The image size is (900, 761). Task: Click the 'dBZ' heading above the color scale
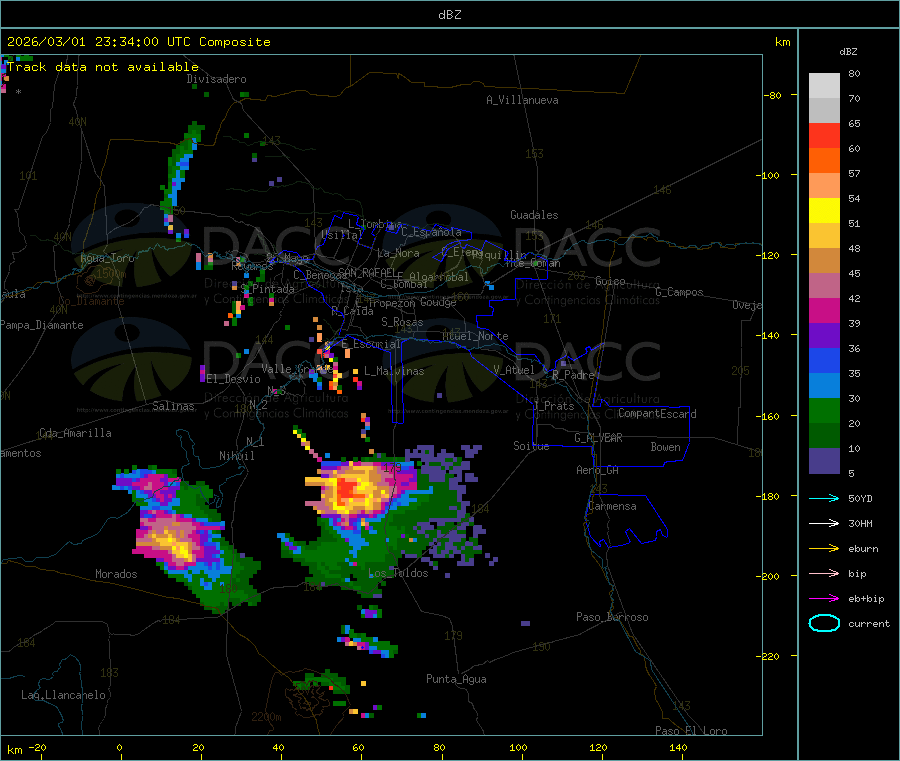point(848,52)
